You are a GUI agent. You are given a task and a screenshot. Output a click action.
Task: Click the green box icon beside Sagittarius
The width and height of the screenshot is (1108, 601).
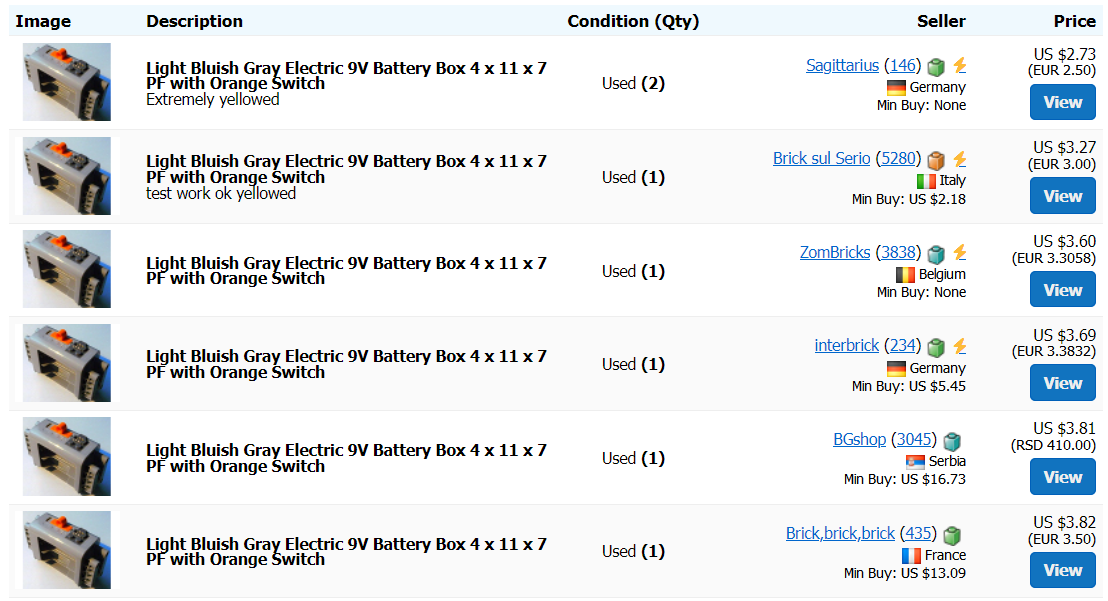point(936,66)
